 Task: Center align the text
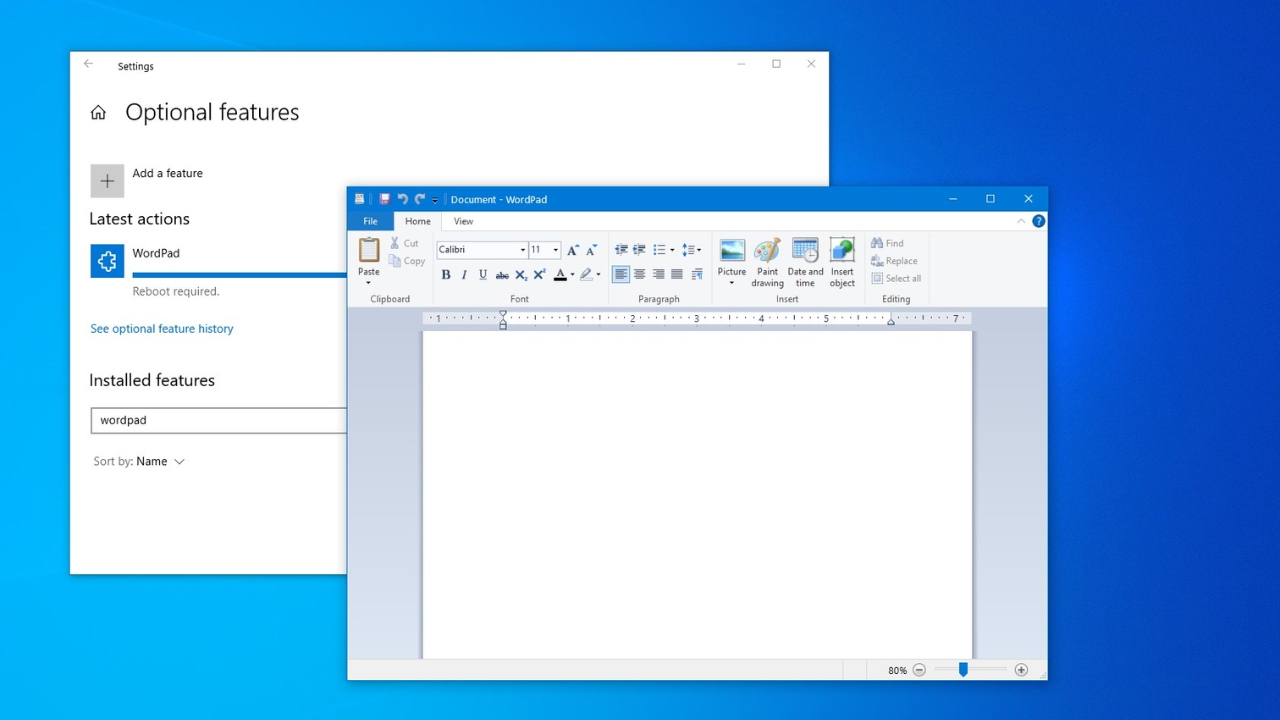(639, 274)
